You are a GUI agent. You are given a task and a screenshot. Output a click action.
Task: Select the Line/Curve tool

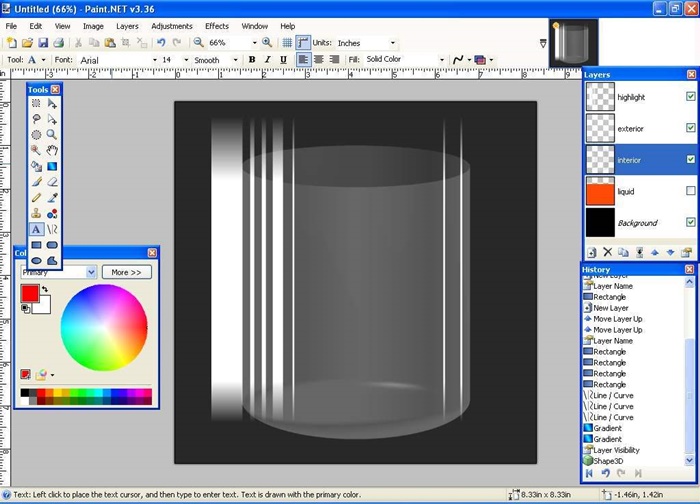click(52, 229)
